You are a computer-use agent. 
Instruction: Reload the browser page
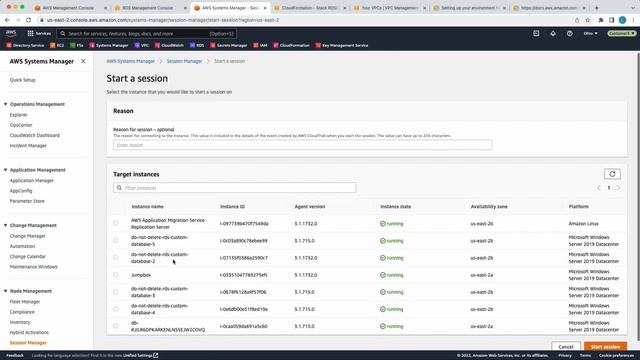pos(28,20)
